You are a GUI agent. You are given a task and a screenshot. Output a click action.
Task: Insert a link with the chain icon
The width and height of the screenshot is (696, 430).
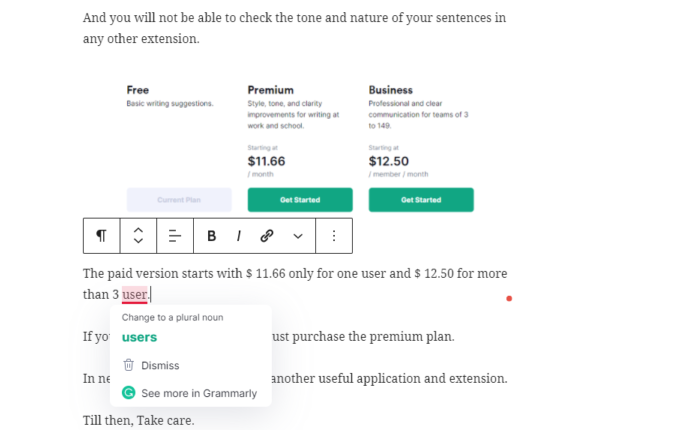click(x=267, y=236)
